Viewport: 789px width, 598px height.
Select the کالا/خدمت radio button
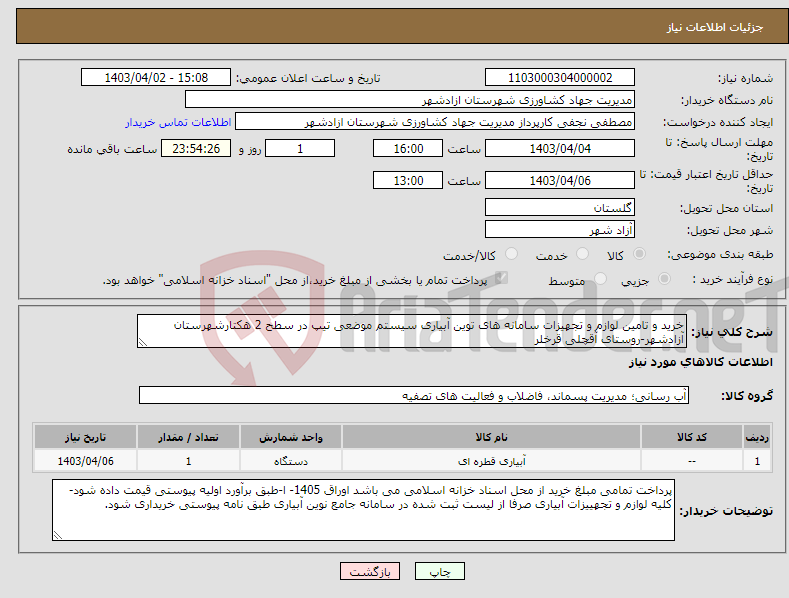(511, 254)
